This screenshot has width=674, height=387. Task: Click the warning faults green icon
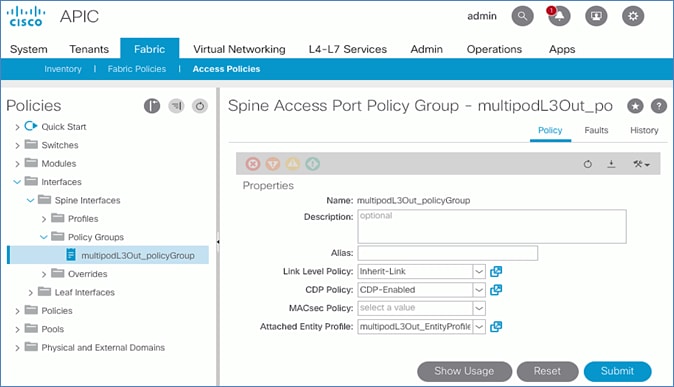[x=312, y=164]
